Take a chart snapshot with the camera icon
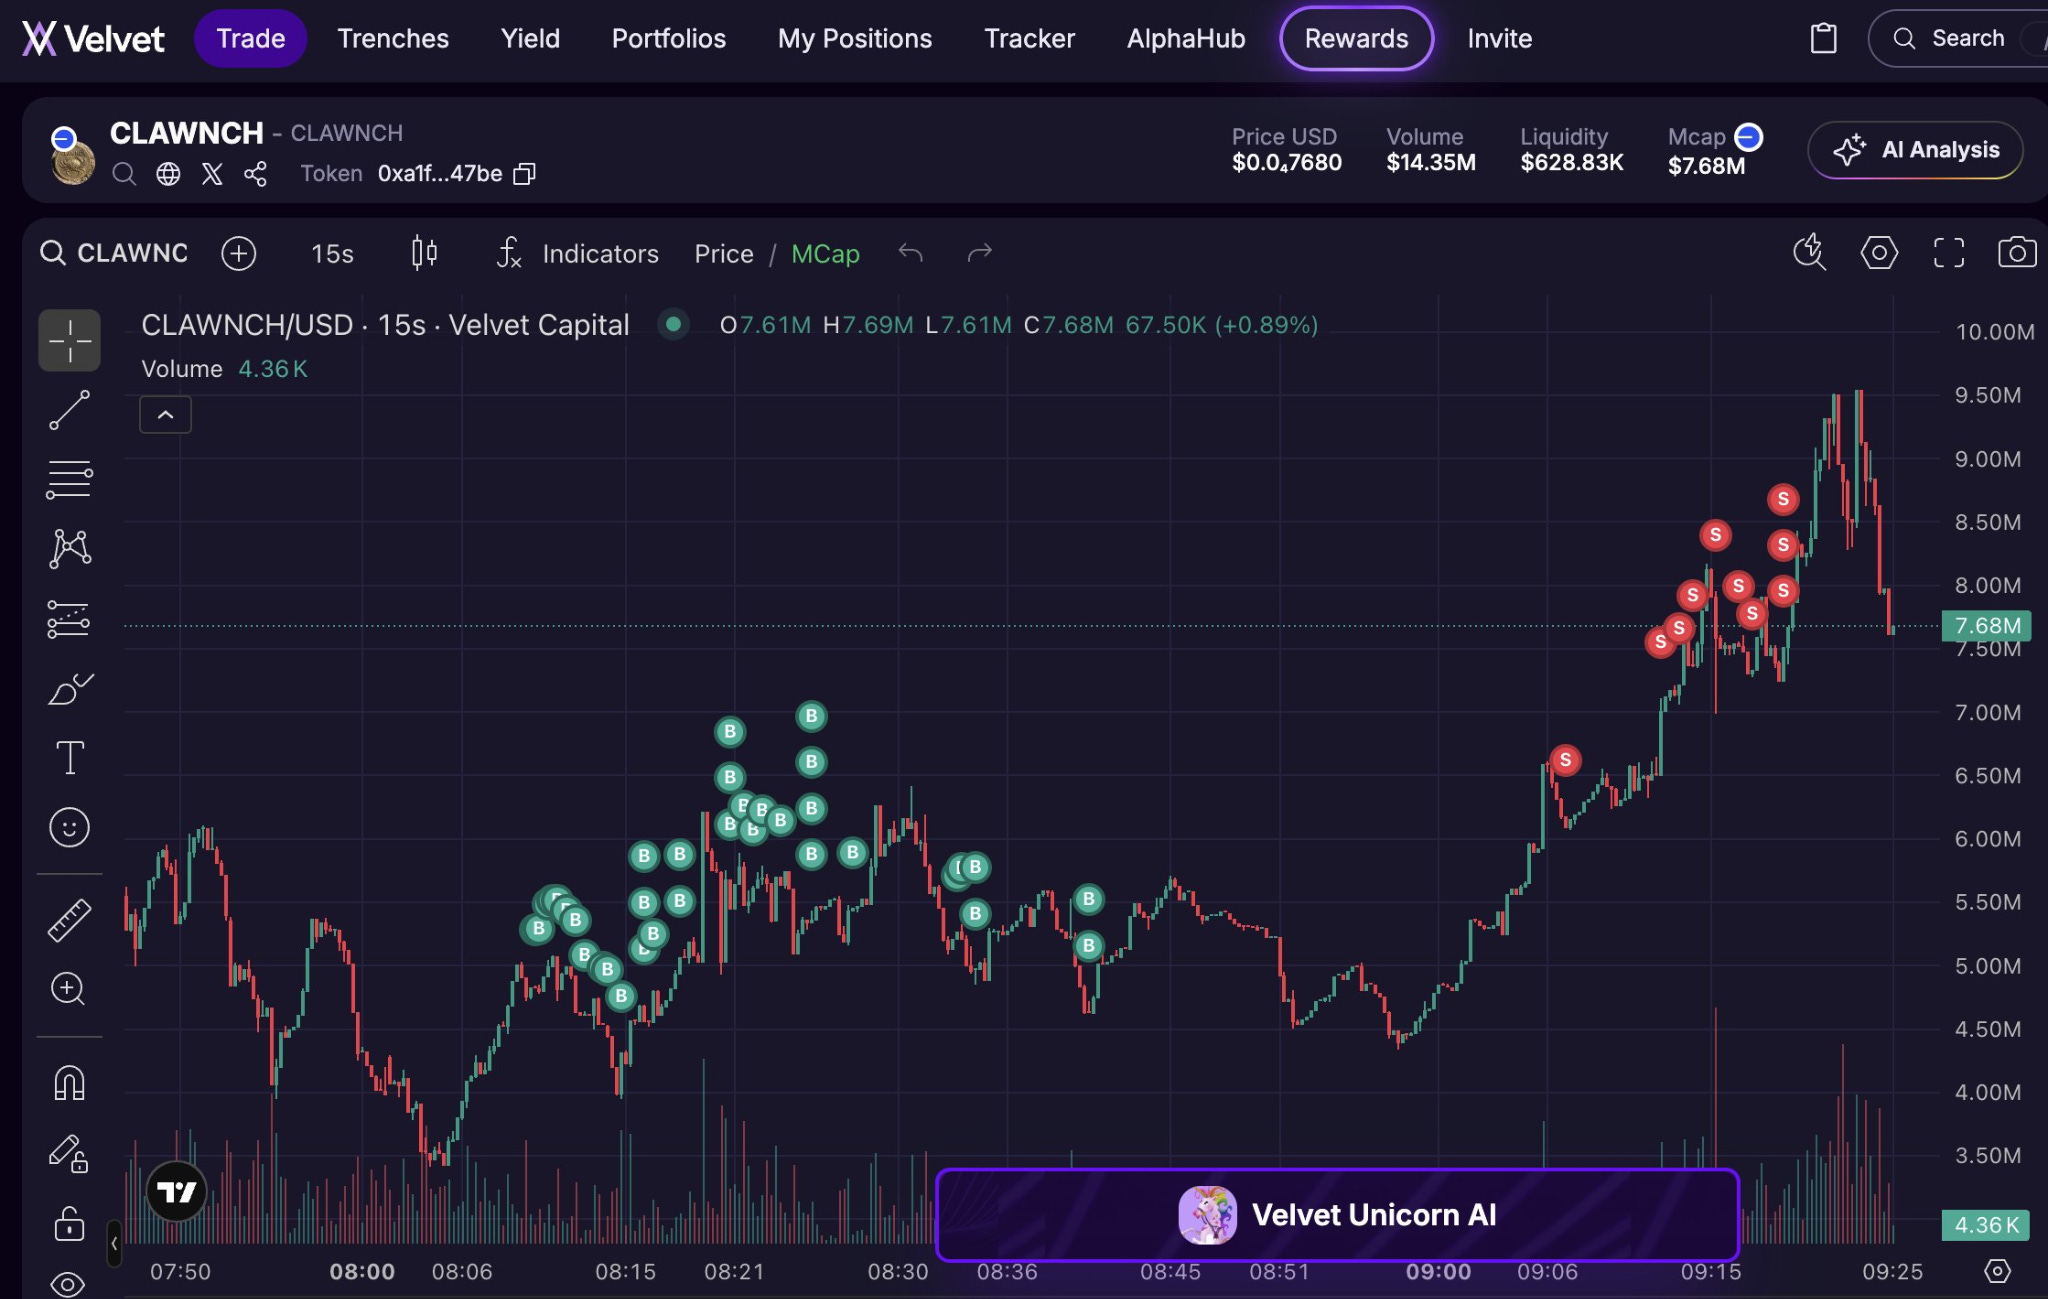This screenshot has width=2048, height=1299. (x=2016, y=253)
